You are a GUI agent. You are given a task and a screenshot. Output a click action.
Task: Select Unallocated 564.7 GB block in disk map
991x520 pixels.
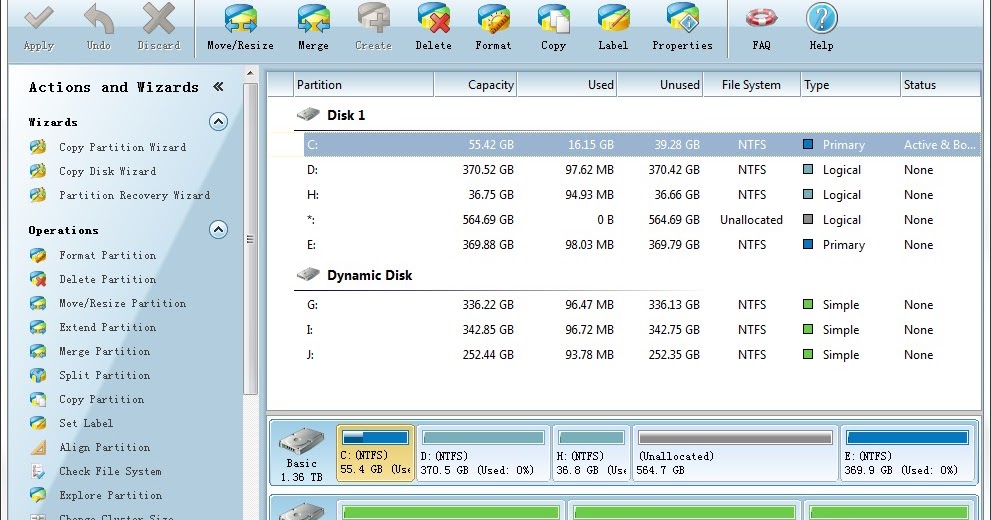click(x=736, y=453)
